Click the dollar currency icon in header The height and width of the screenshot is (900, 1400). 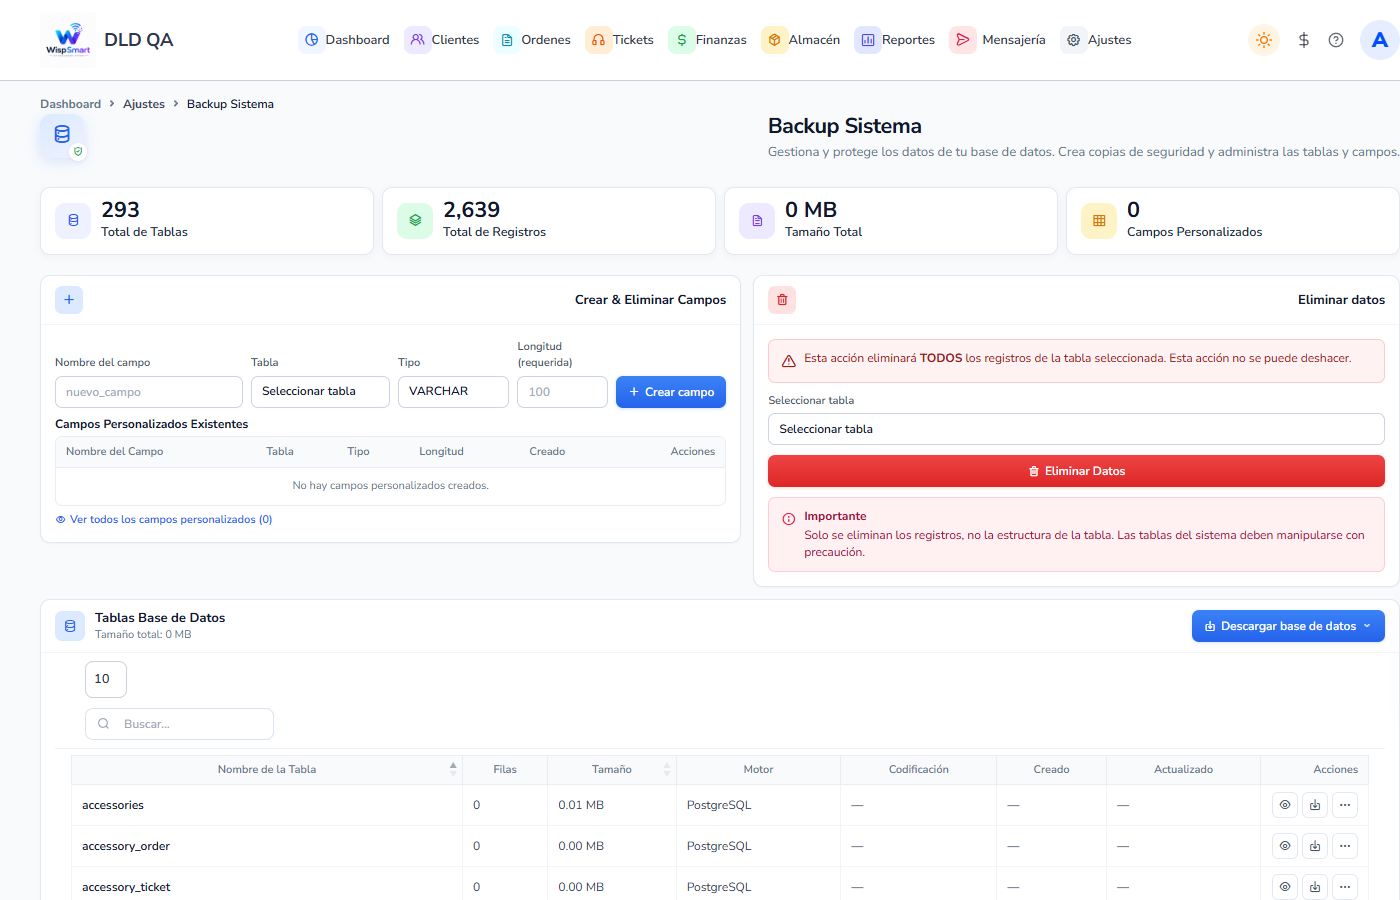(1303, 40)
